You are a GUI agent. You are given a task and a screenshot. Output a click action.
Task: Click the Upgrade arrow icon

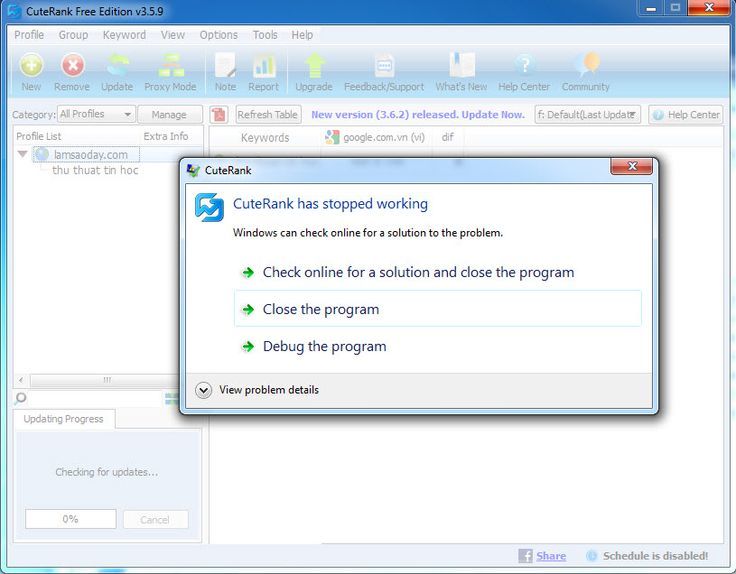[x=314, y=65]
